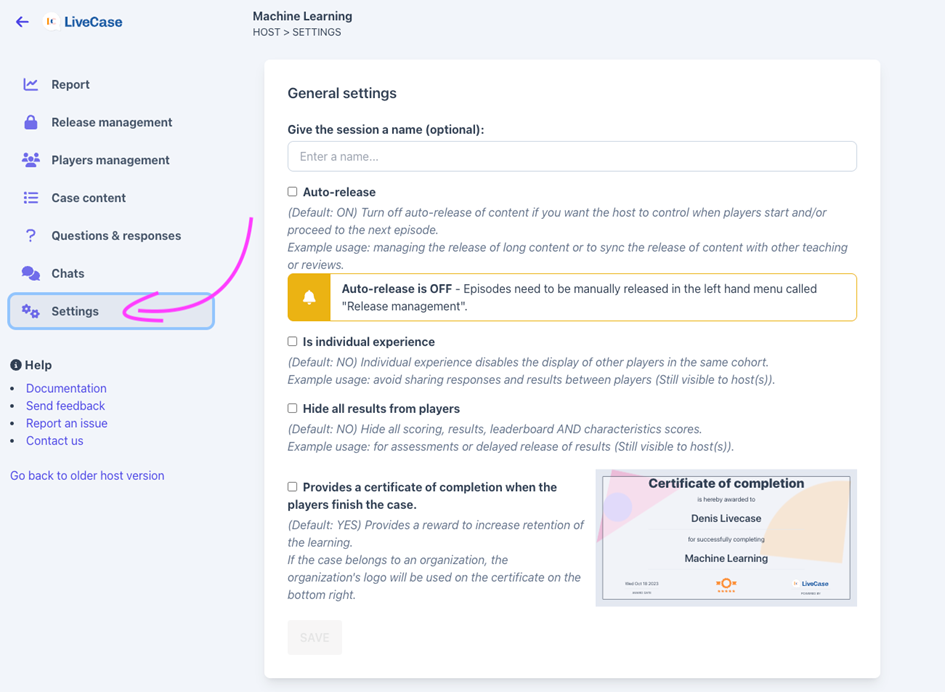This screenshot has height=692, width=945.
Task: Focus the session name input field
Action: tap(571, 157)
